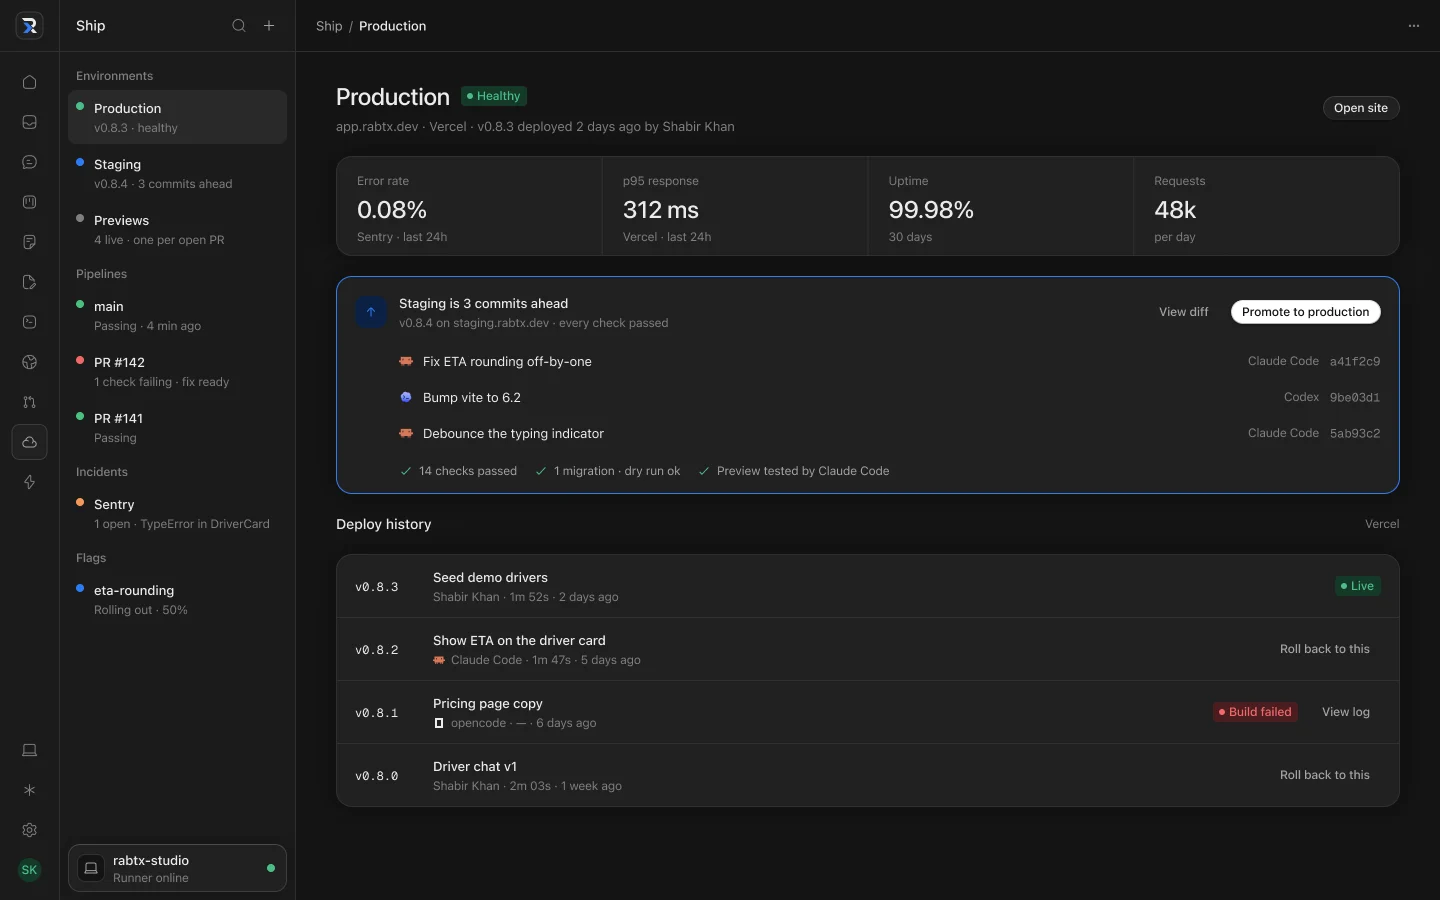Select the Previews environment
The image size is (1440, 900).
(177, 229)
